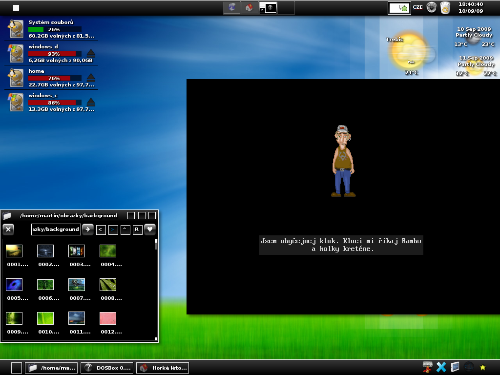Click today's sun weather icon
Image resolution: width=500 pixels, height=375 pixels.
(410, 51)
